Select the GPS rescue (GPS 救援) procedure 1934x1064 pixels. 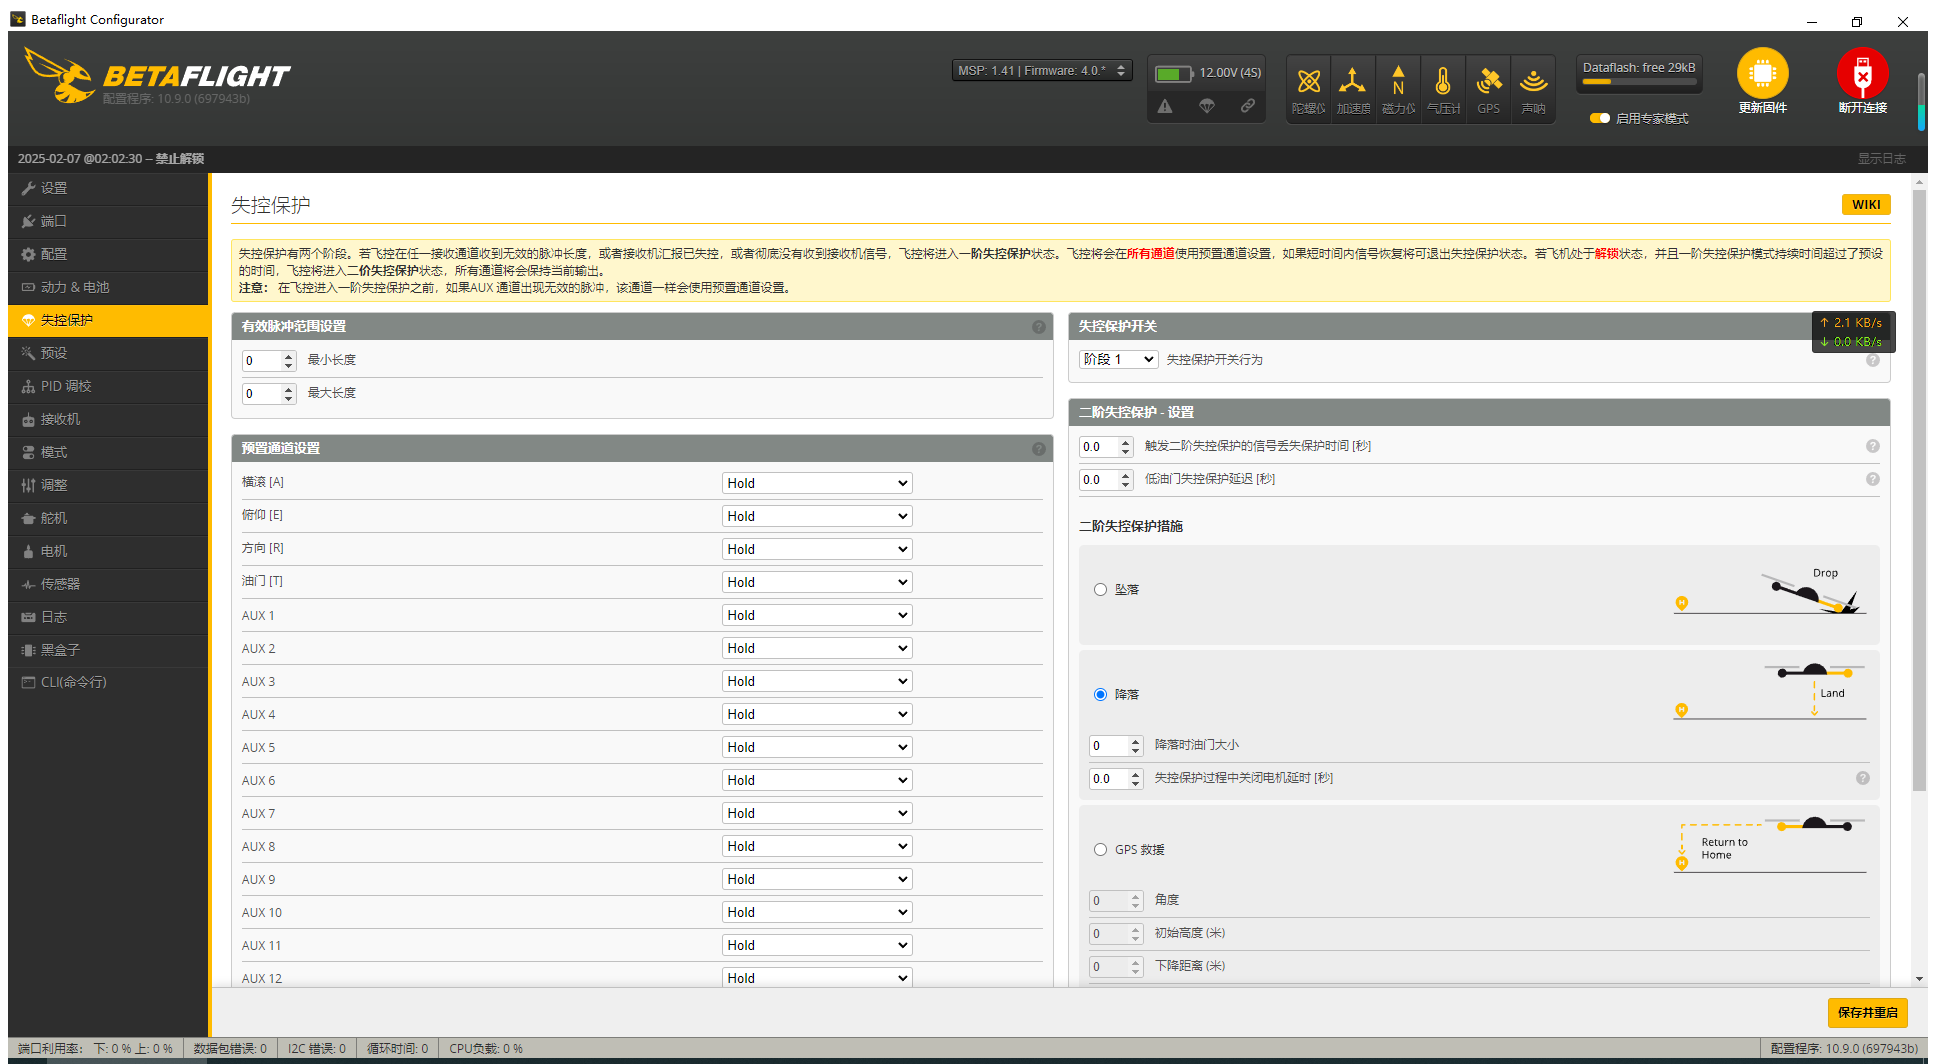(1100, 850)
